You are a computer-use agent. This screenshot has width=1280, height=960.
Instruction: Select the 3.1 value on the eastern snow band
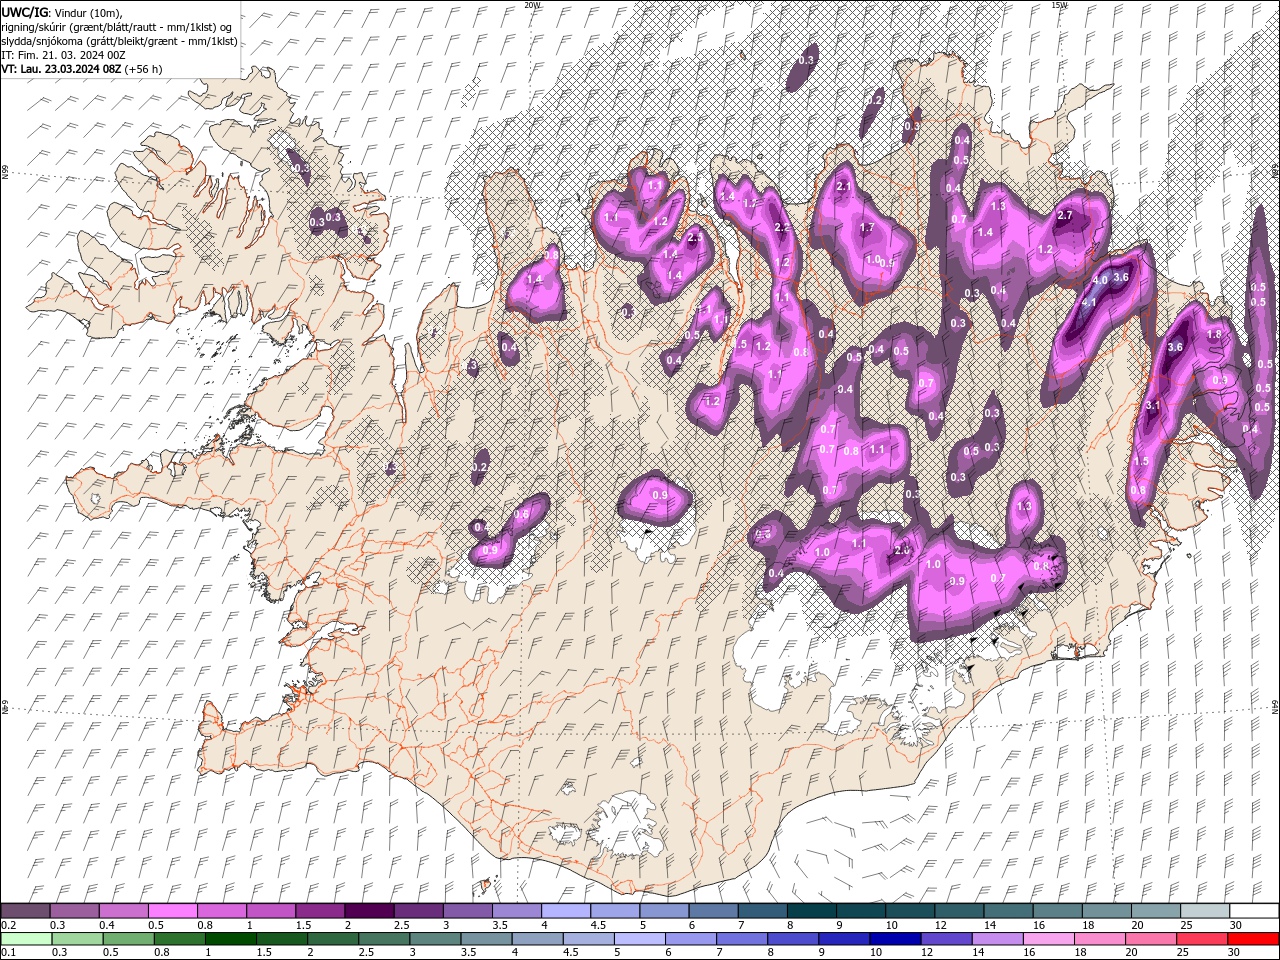tap(1152, 405)
